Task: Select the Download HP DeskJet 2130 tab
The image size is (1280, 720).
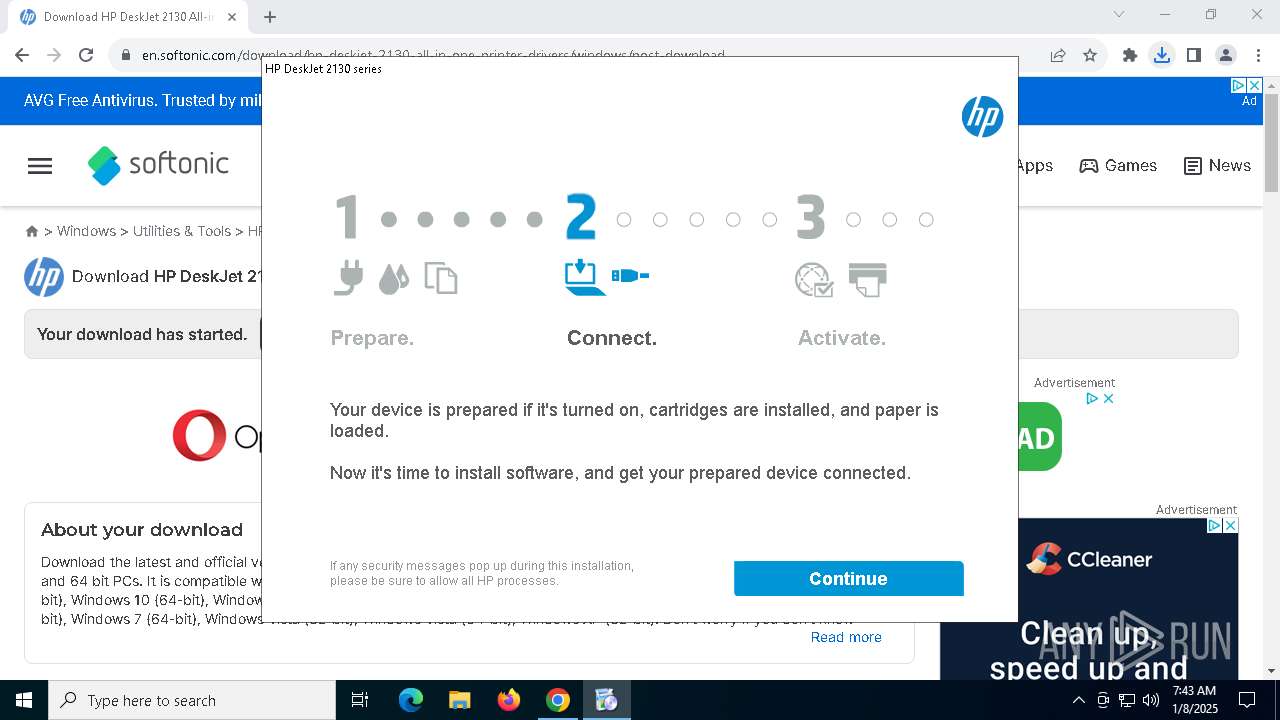Action: point(128,17)
